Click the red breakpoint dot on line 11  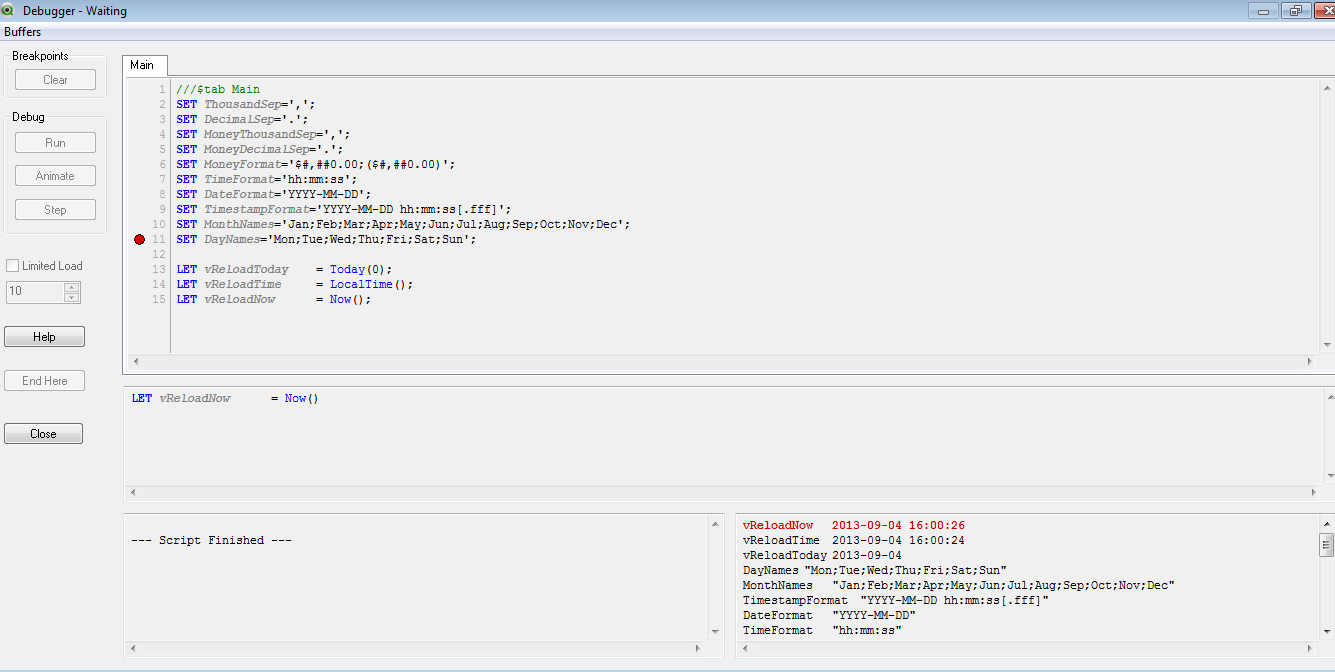[x=140, y=238]
